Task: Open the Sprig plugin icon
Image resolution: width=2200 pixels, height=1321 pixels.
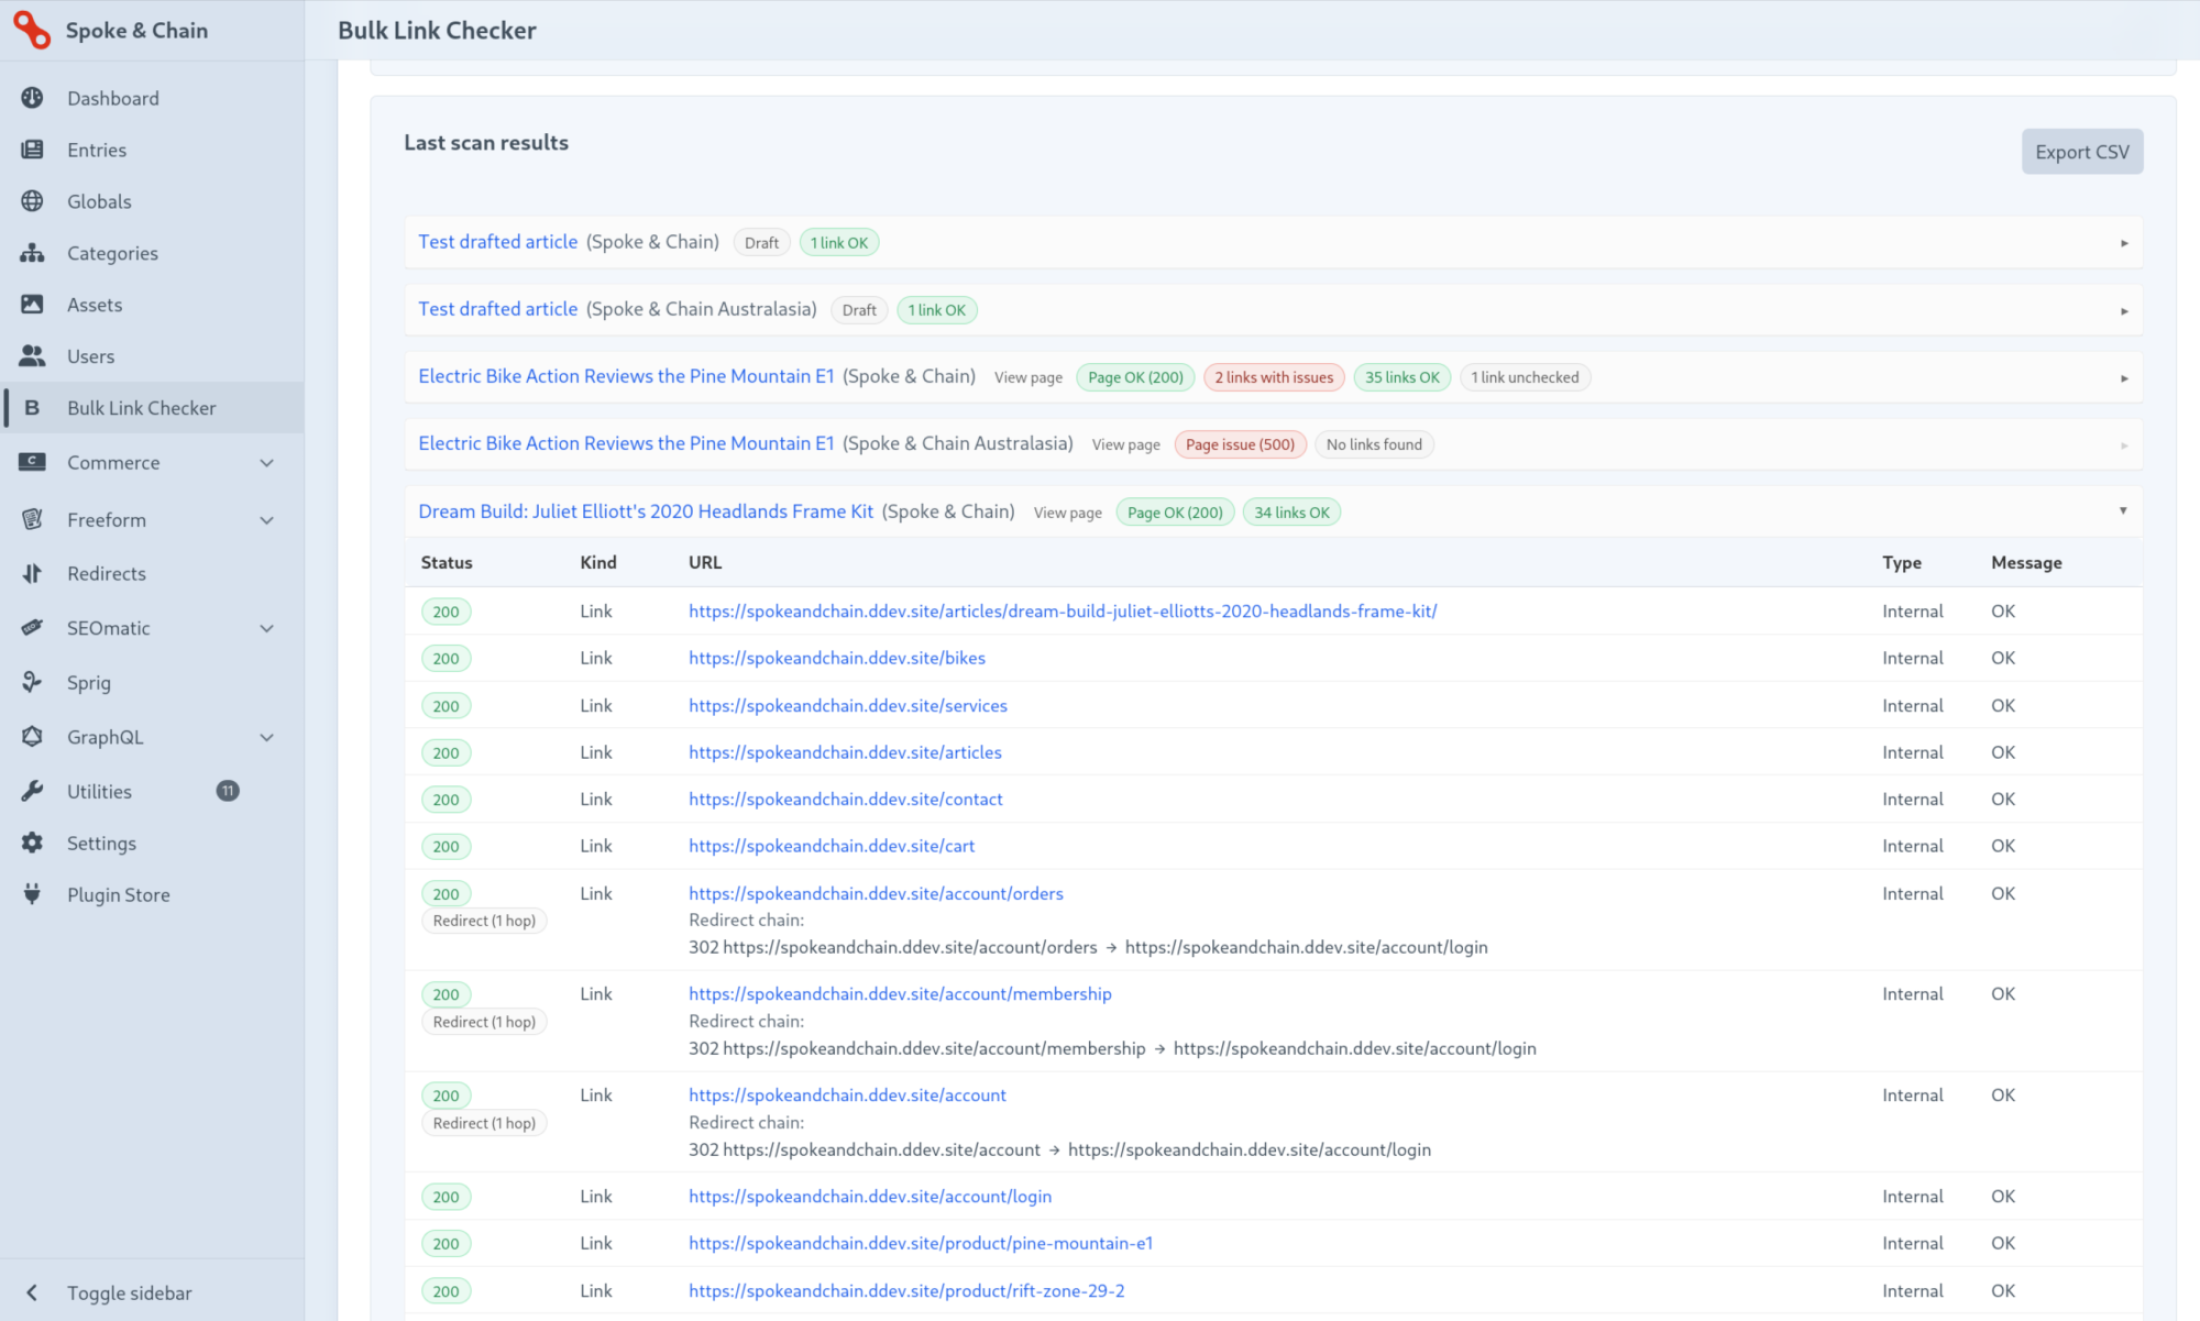Action: pos(32,682)
